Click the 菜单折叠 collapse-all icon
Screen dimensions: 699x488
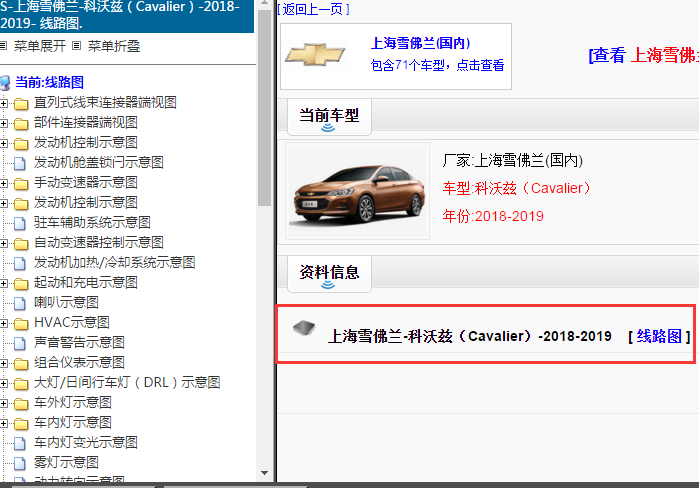pos(77,45)
